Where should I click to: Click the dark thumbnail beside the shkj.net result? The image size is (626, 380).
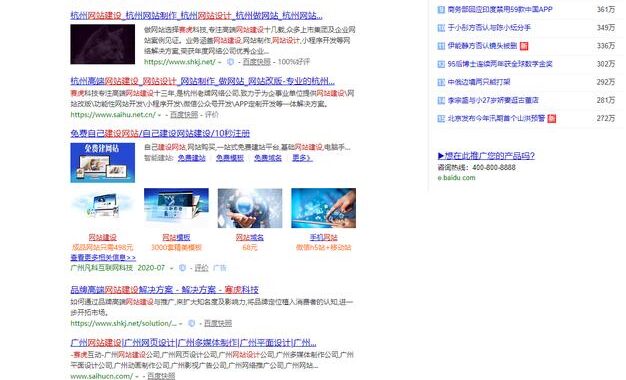103,44
